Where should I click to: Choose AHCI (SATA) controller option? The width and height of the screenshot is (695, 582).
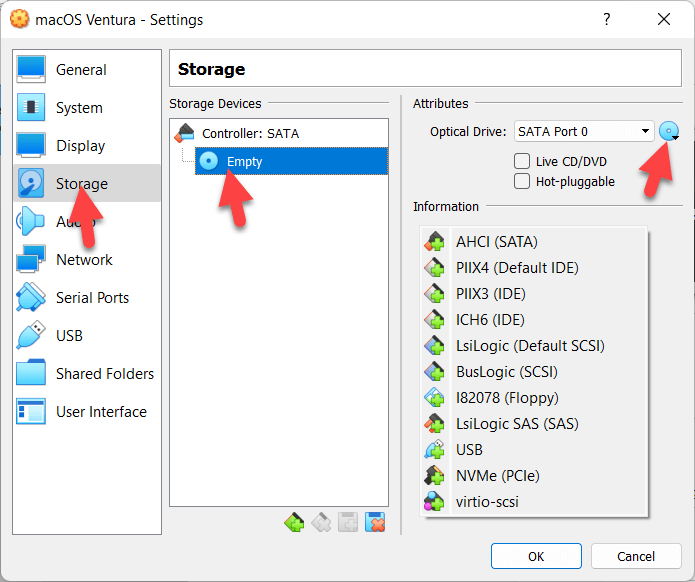pyautogui.click(x=496, y=242)
